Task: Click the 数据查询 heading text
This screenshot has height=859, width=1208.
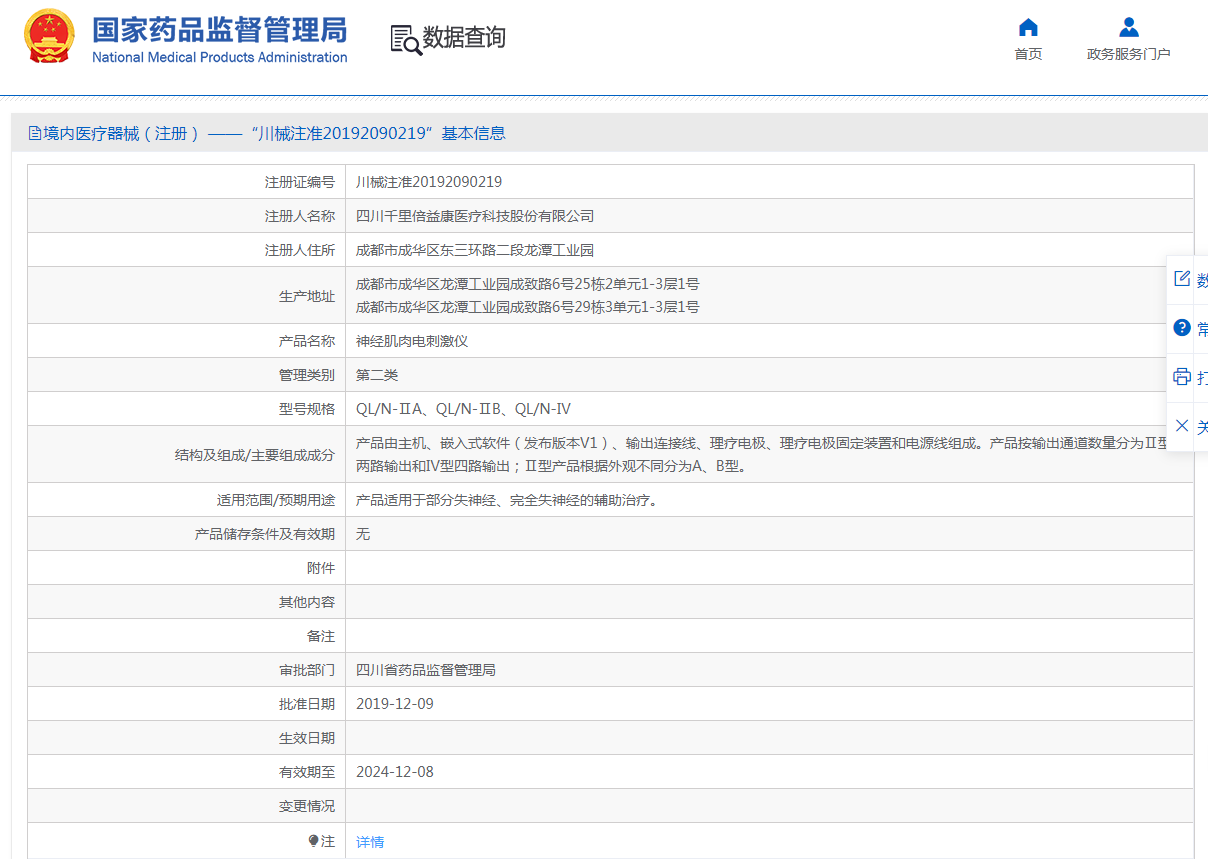Action: pos(464,38)
